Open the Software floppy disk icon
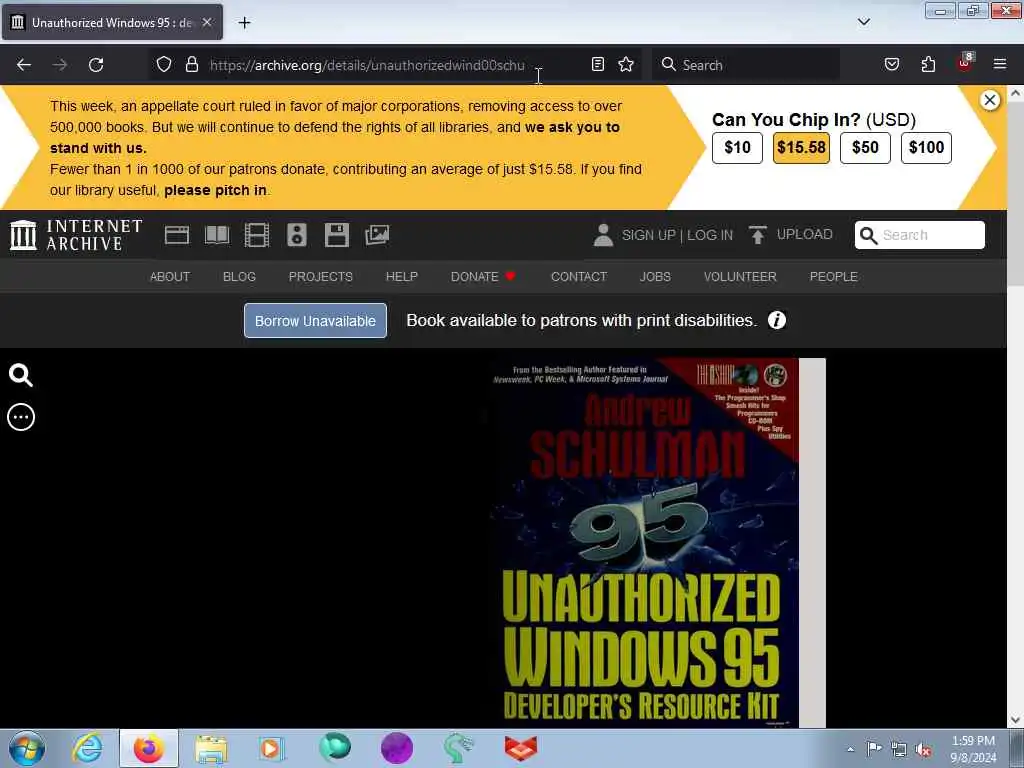This screenshot has width=1024, height=768. click(336, 235)
